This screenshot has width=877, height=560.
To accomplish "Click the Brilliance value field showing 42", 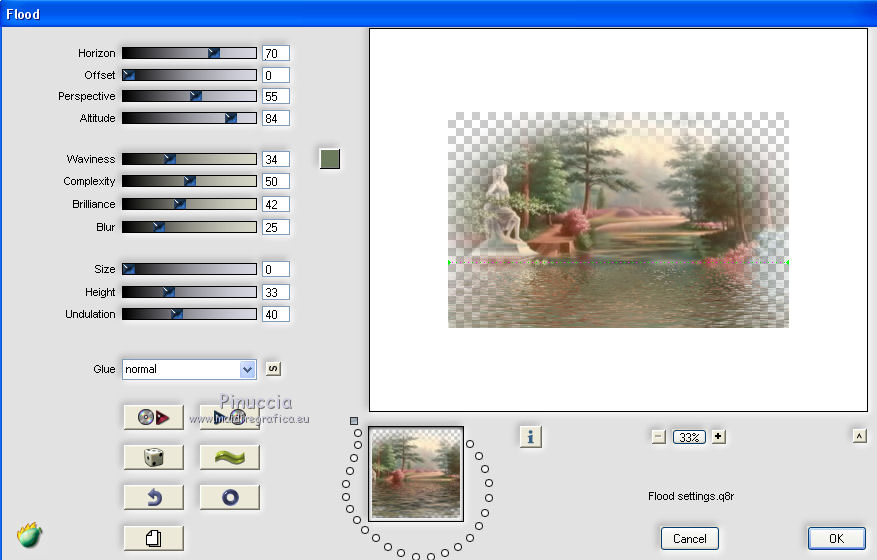I will pos(276,204).
